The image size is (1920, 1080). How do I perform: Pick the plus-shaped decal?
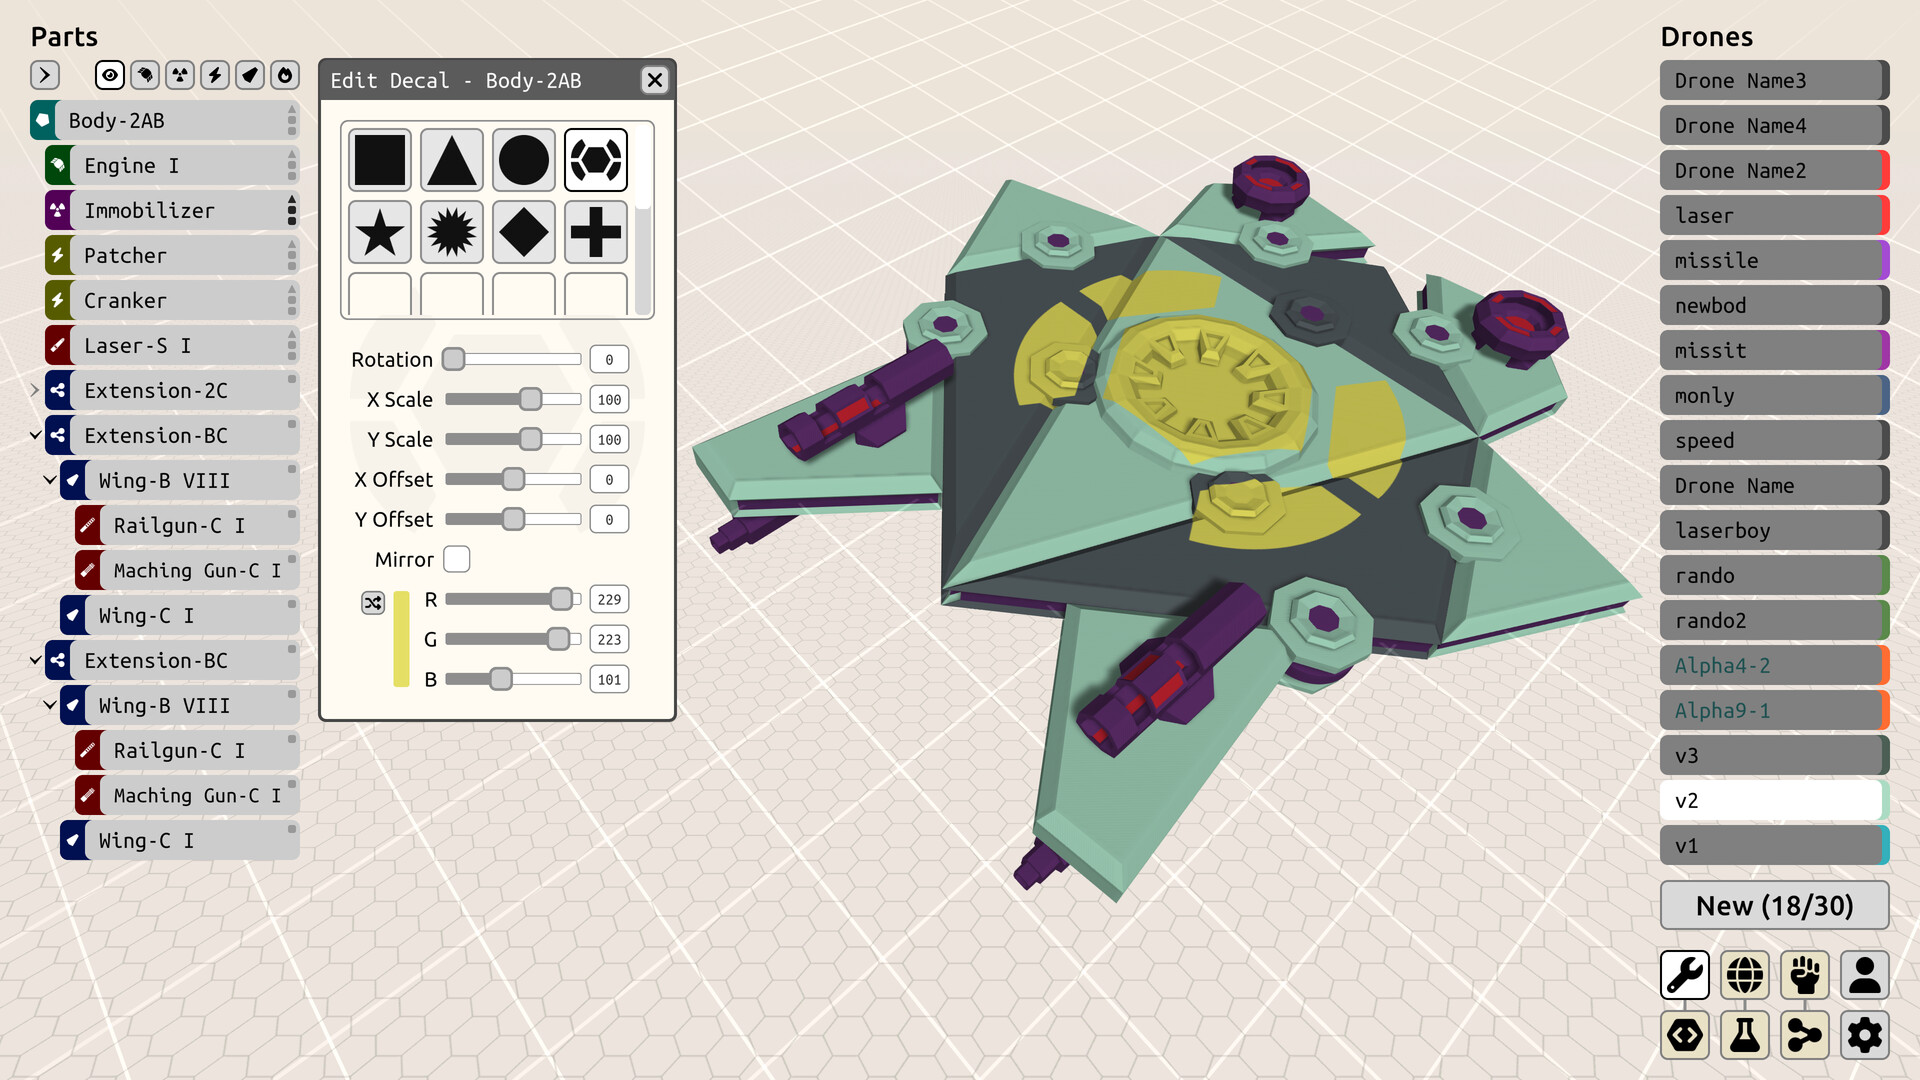click(x=596, y=232)
